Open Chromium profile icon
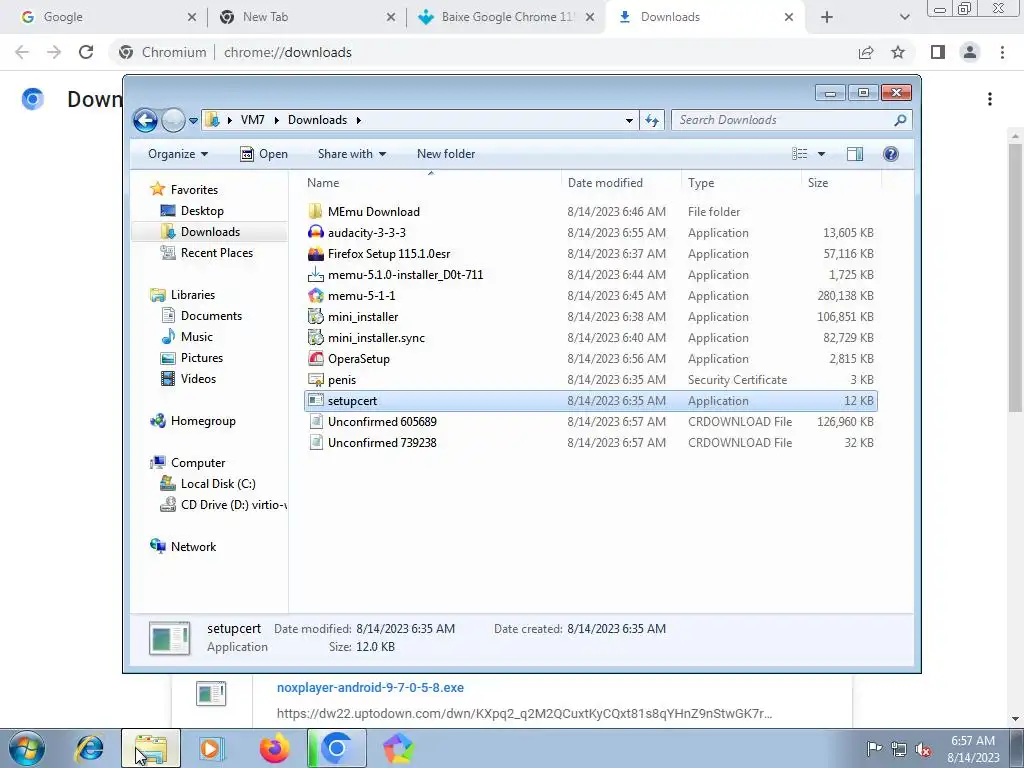The width and height of the screenshot is (1024, 768). coord(970,52)
